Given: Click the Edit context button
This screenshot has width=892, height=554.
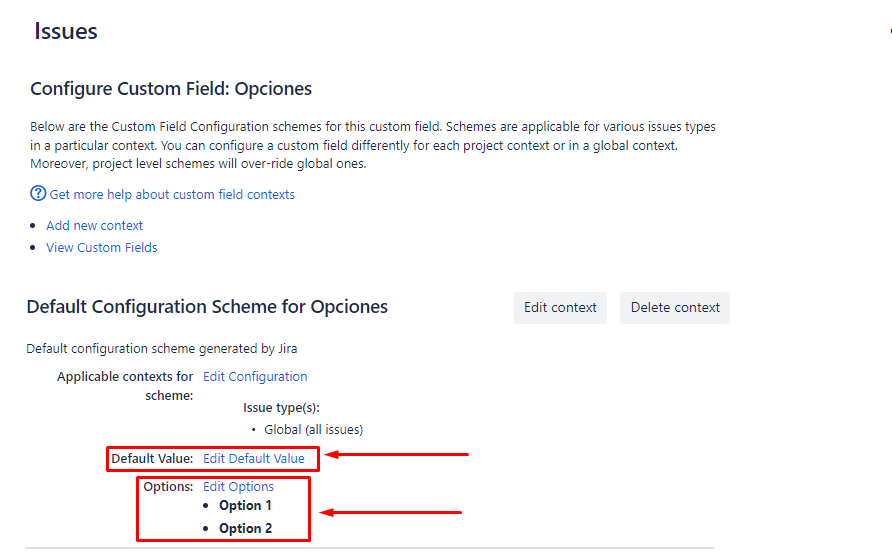Looking at the screenshot, I should (560, 308).
